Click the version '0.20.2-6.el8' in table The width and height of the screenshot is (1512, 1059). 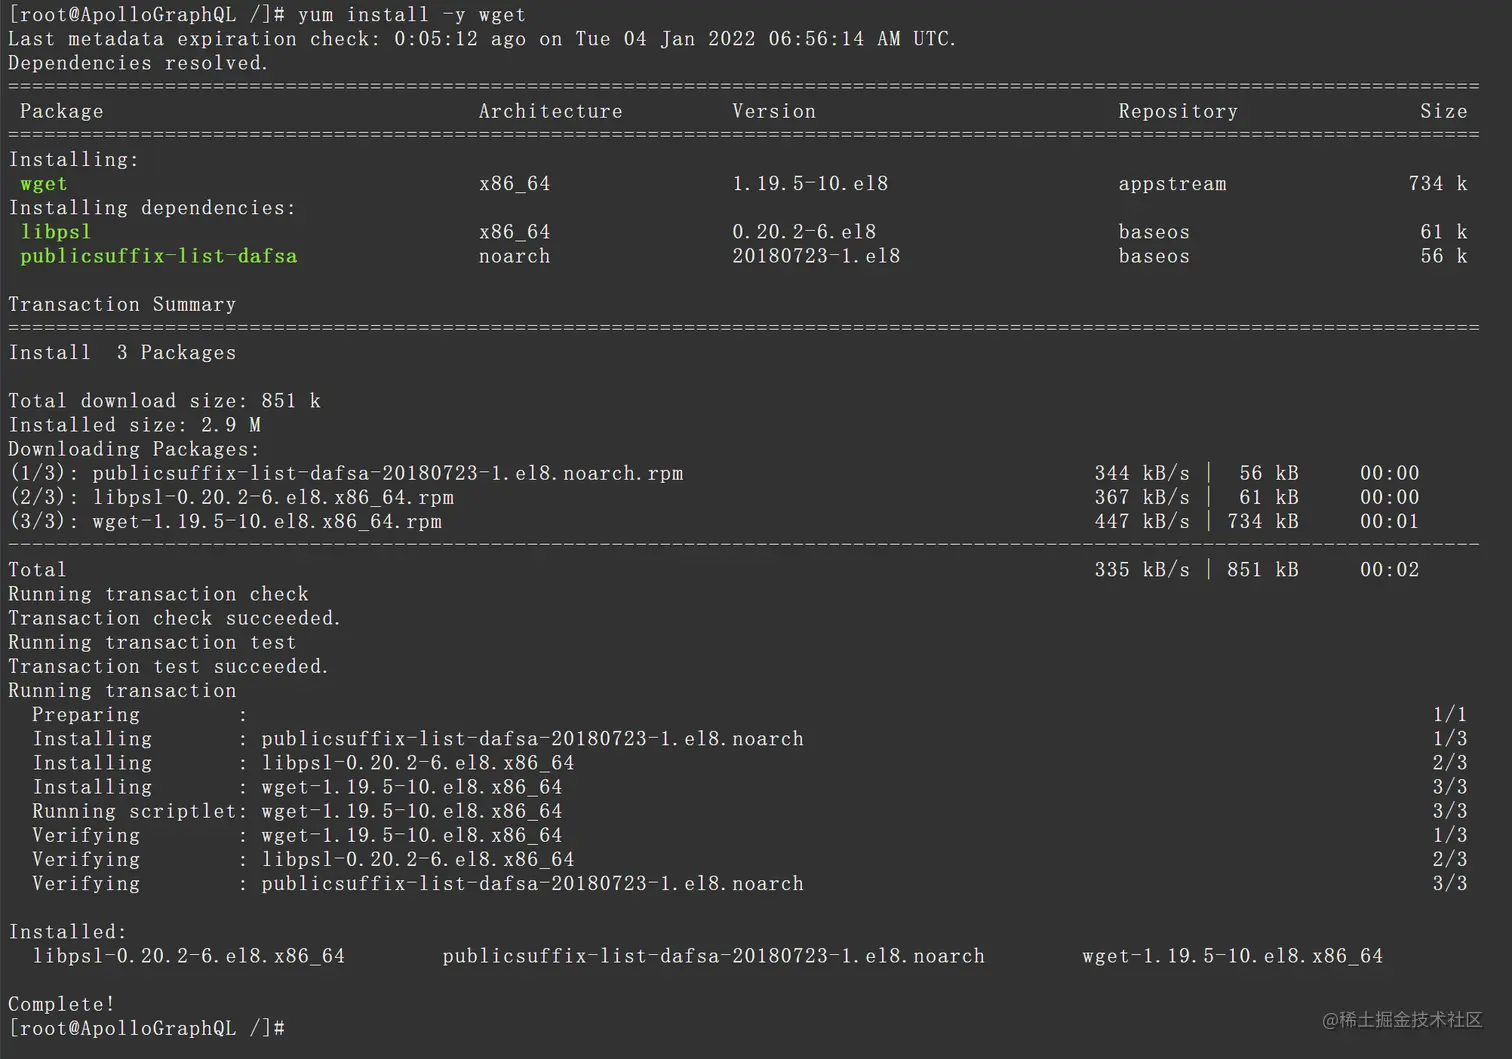point(804,232)
